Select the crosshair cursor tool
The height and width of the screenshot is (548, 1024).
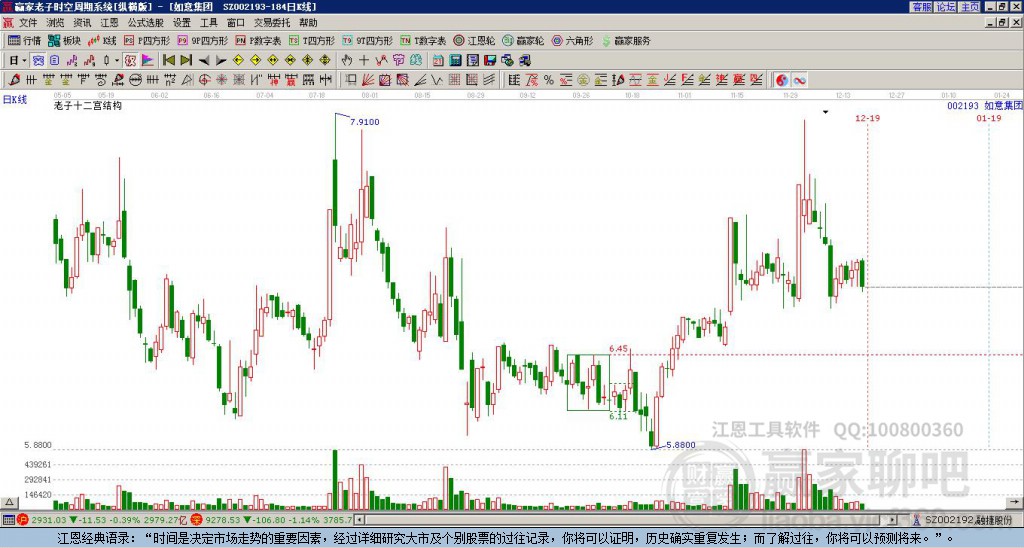(364, 60)
